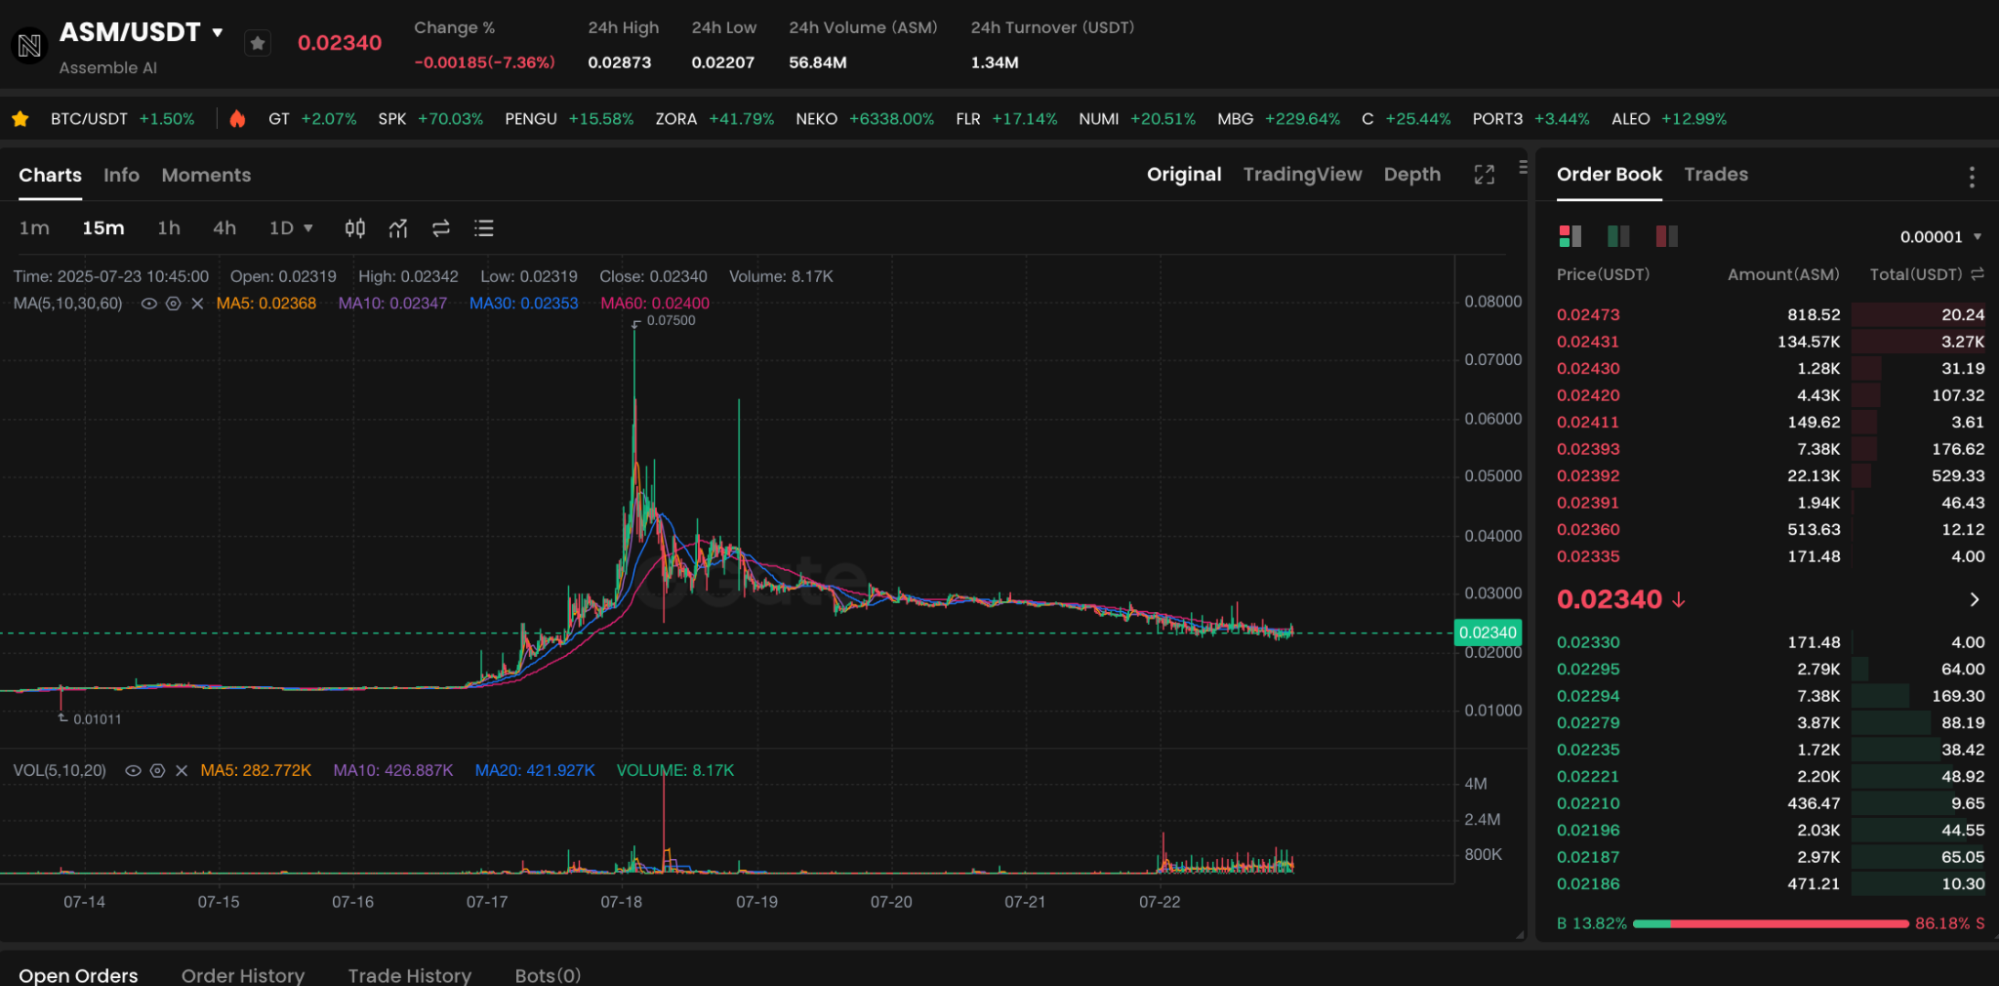The width and height of the screenshot is (1999, 986).
Task: Open Trade History tab
Action: pos(409,975)
